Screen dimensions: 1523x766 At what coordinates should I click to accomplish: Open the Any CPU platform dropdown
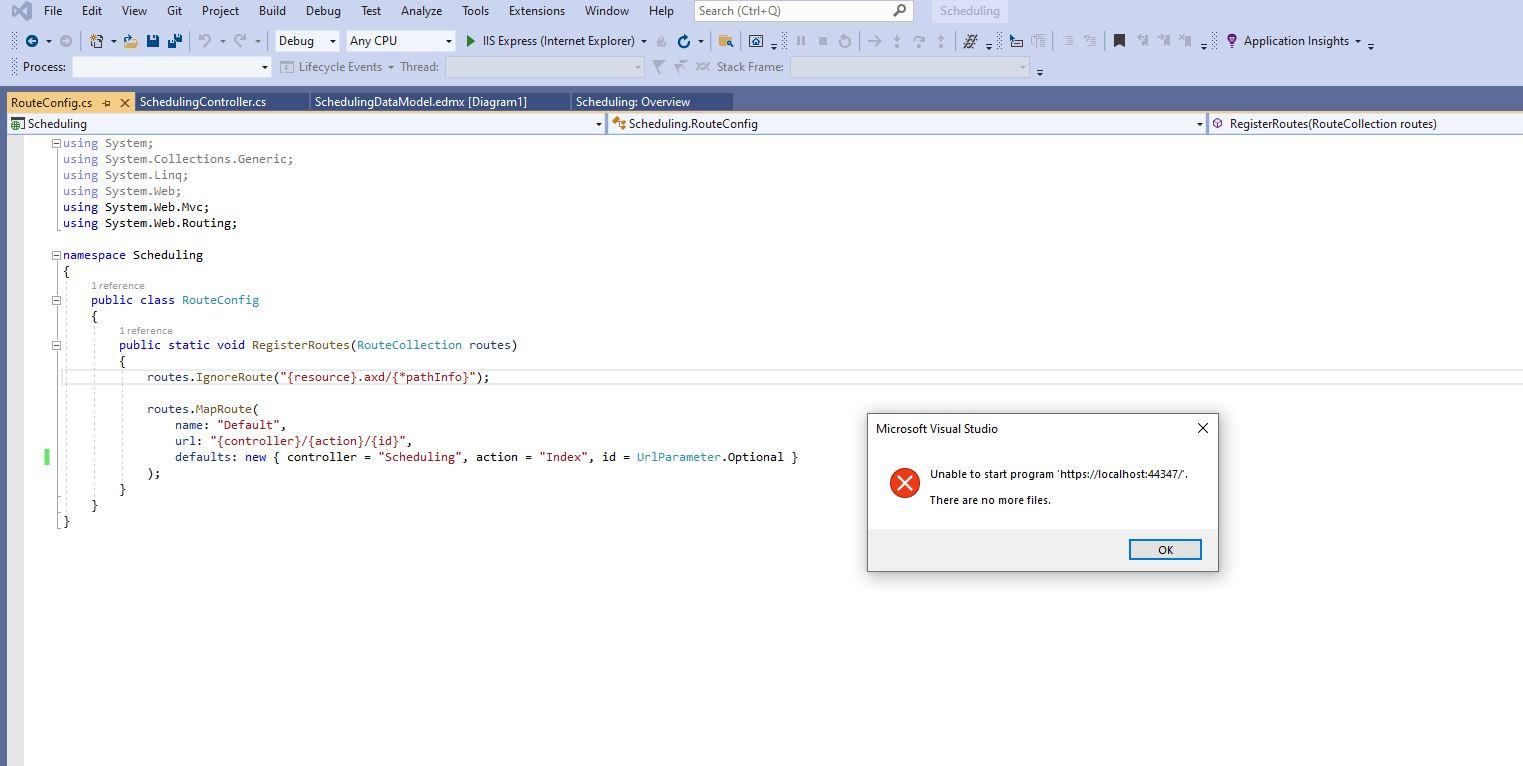coord(398,41)
